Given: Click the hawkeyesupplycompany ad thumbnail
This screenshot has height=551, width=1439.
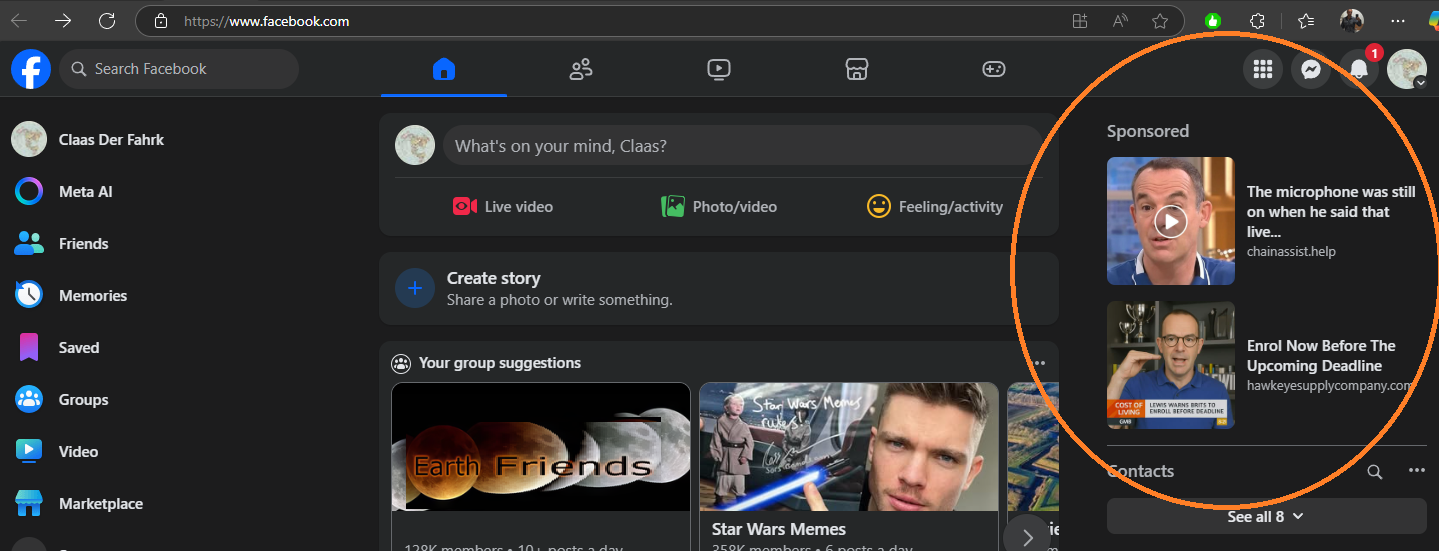Looking at the screenshot, I should click(x=1171, y=365).
